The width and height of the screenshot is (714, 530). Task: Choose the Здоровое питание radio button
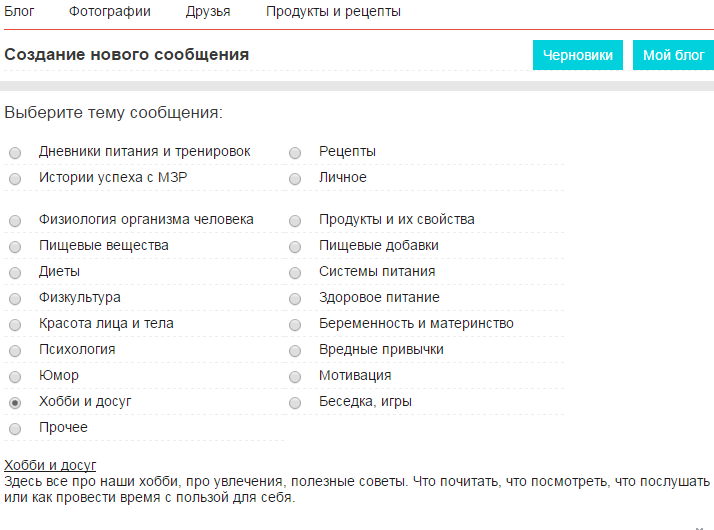(x=295, y=299)
